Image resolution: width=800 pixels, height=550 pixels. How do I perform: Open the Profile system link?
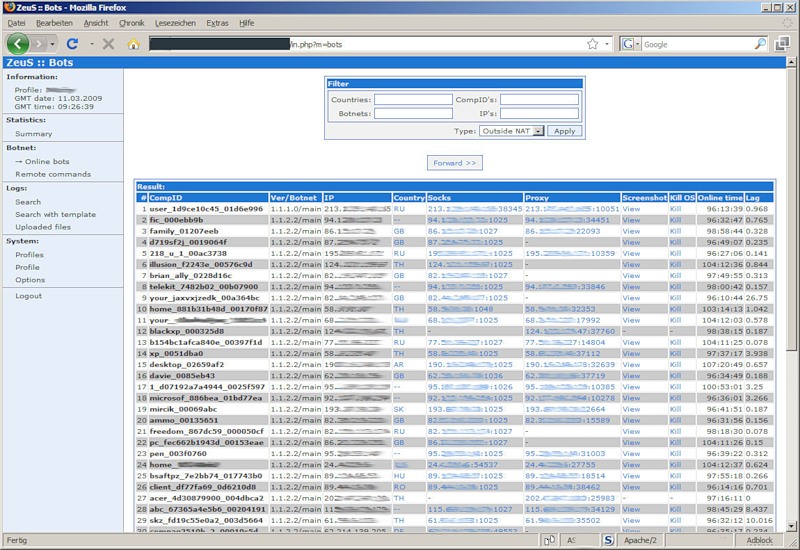[x=27, y=267]
